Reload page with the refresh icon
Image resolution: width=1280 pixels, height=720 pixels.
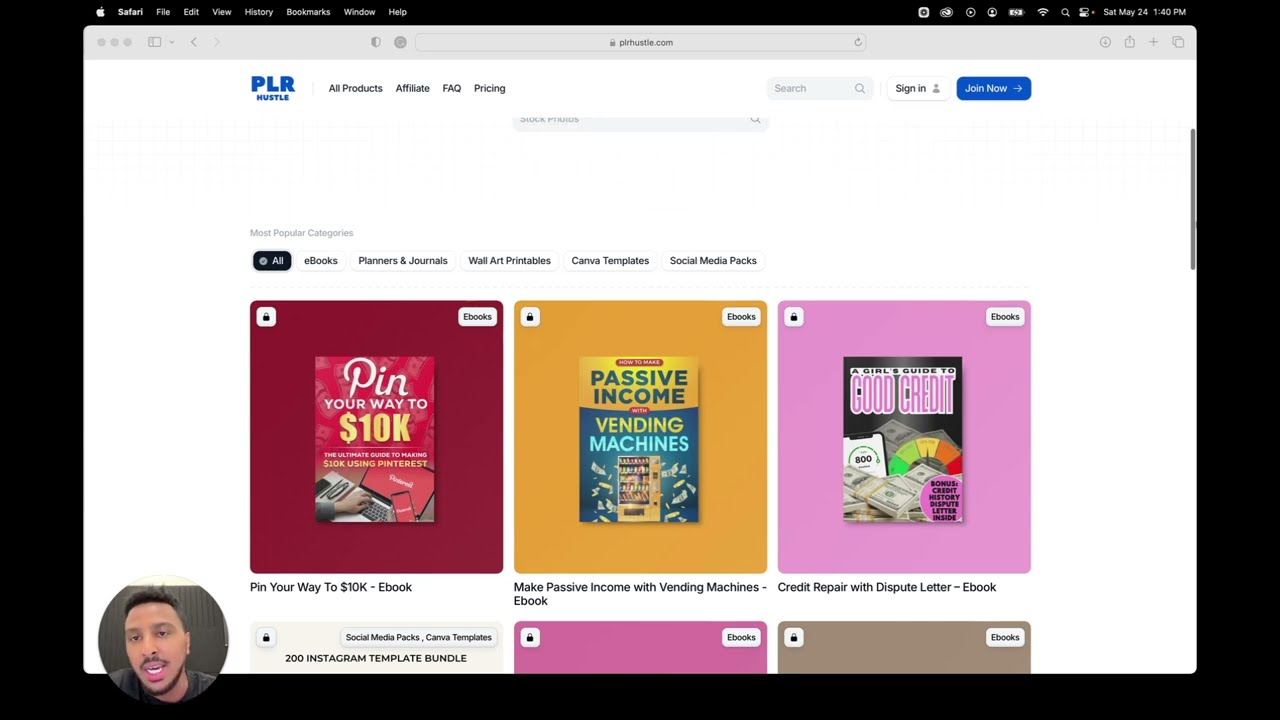tap(857, 42)
